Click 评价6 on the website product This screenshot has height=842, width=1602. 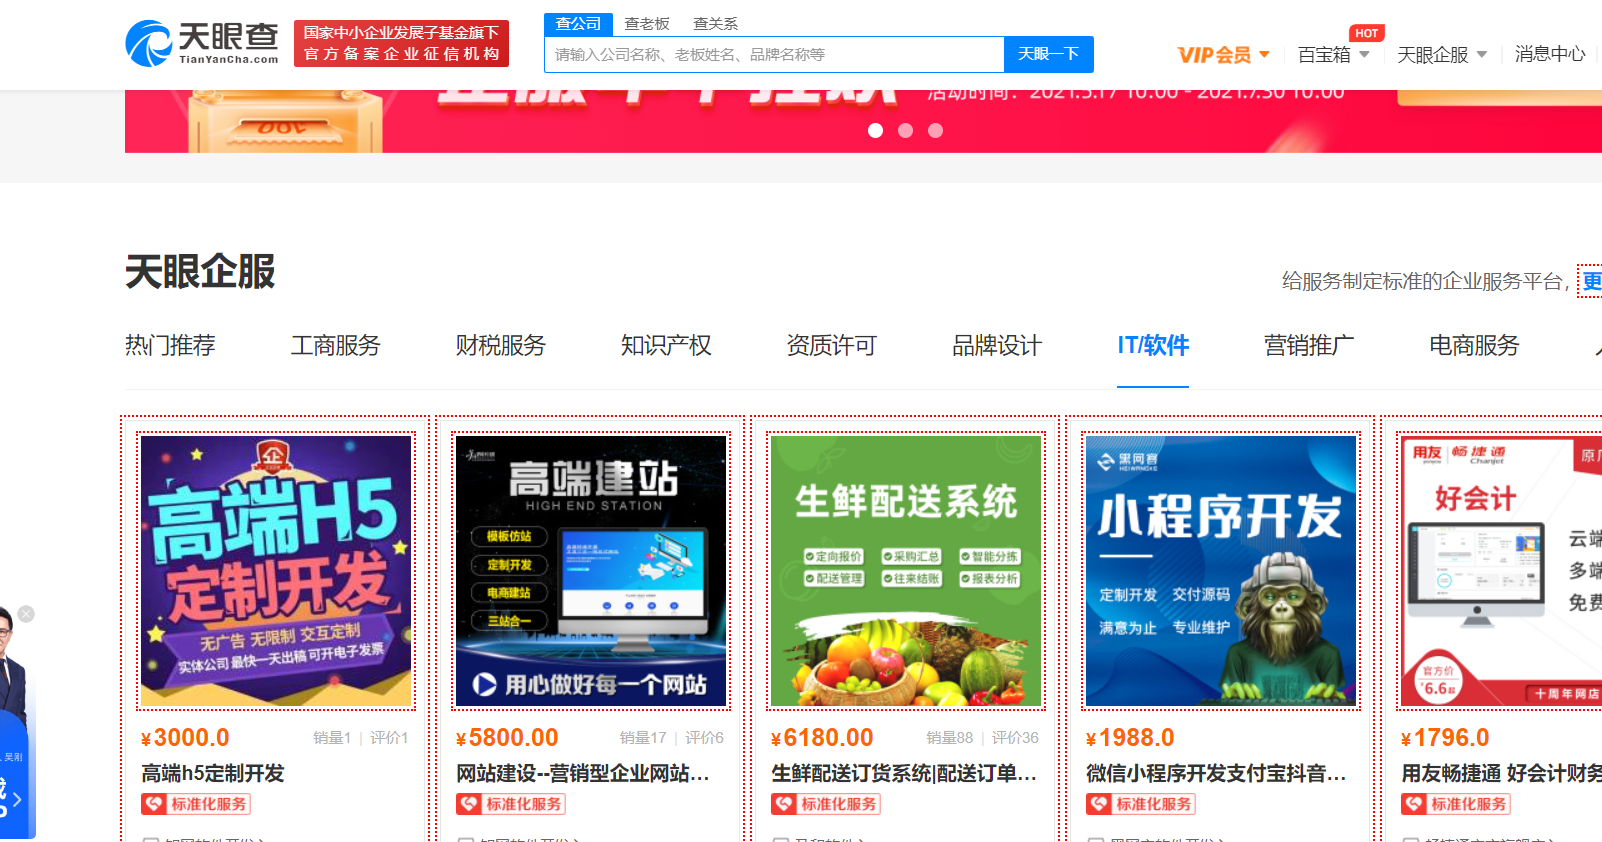[704, 738]
